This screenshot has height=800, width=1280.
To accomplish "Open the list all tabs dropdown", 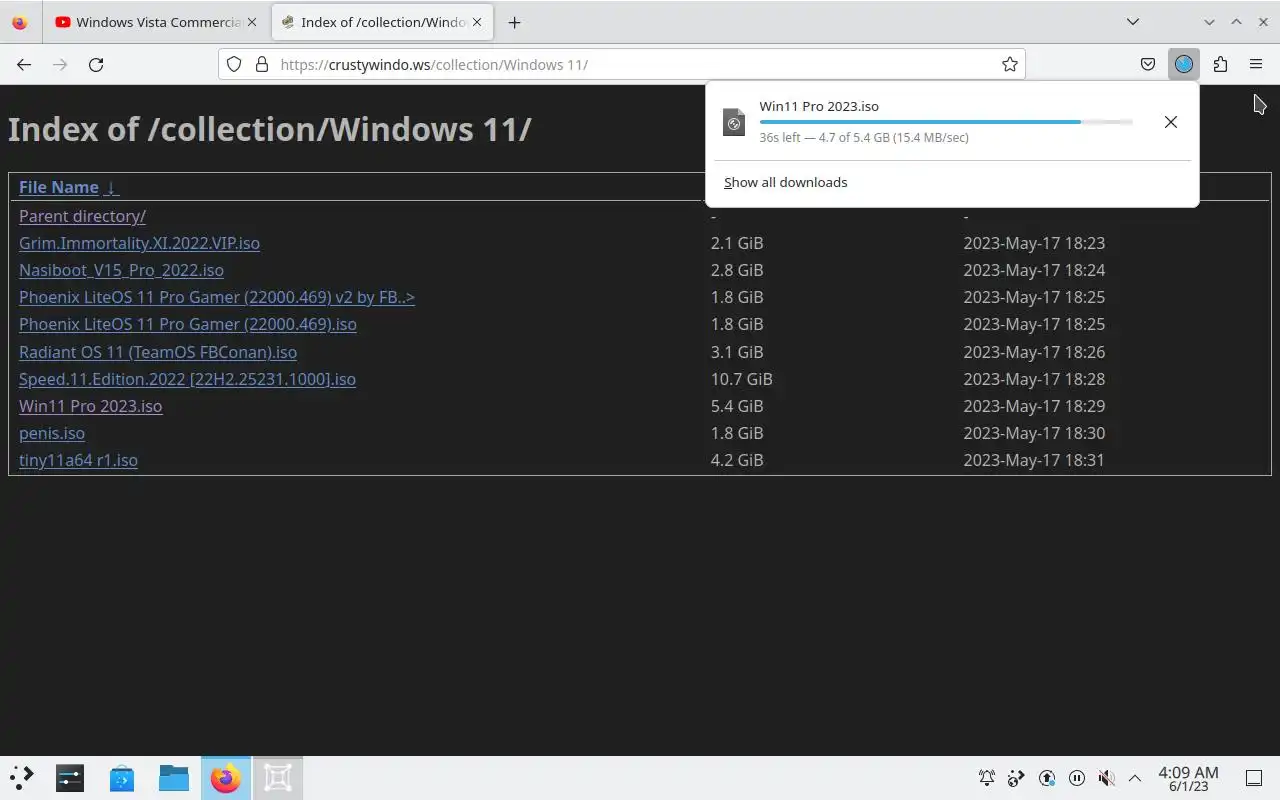I will (x=1132, y=22).
